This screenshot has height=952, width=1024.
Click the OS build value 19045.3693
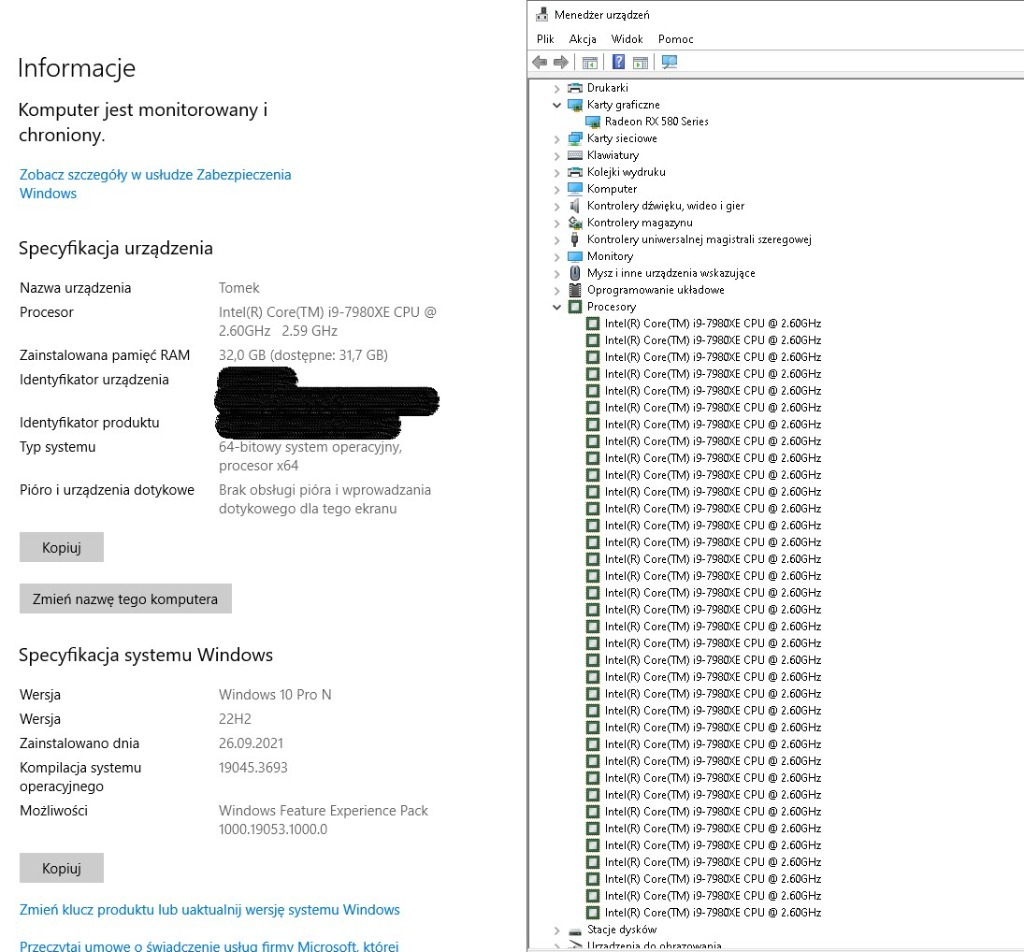point(253,767)
